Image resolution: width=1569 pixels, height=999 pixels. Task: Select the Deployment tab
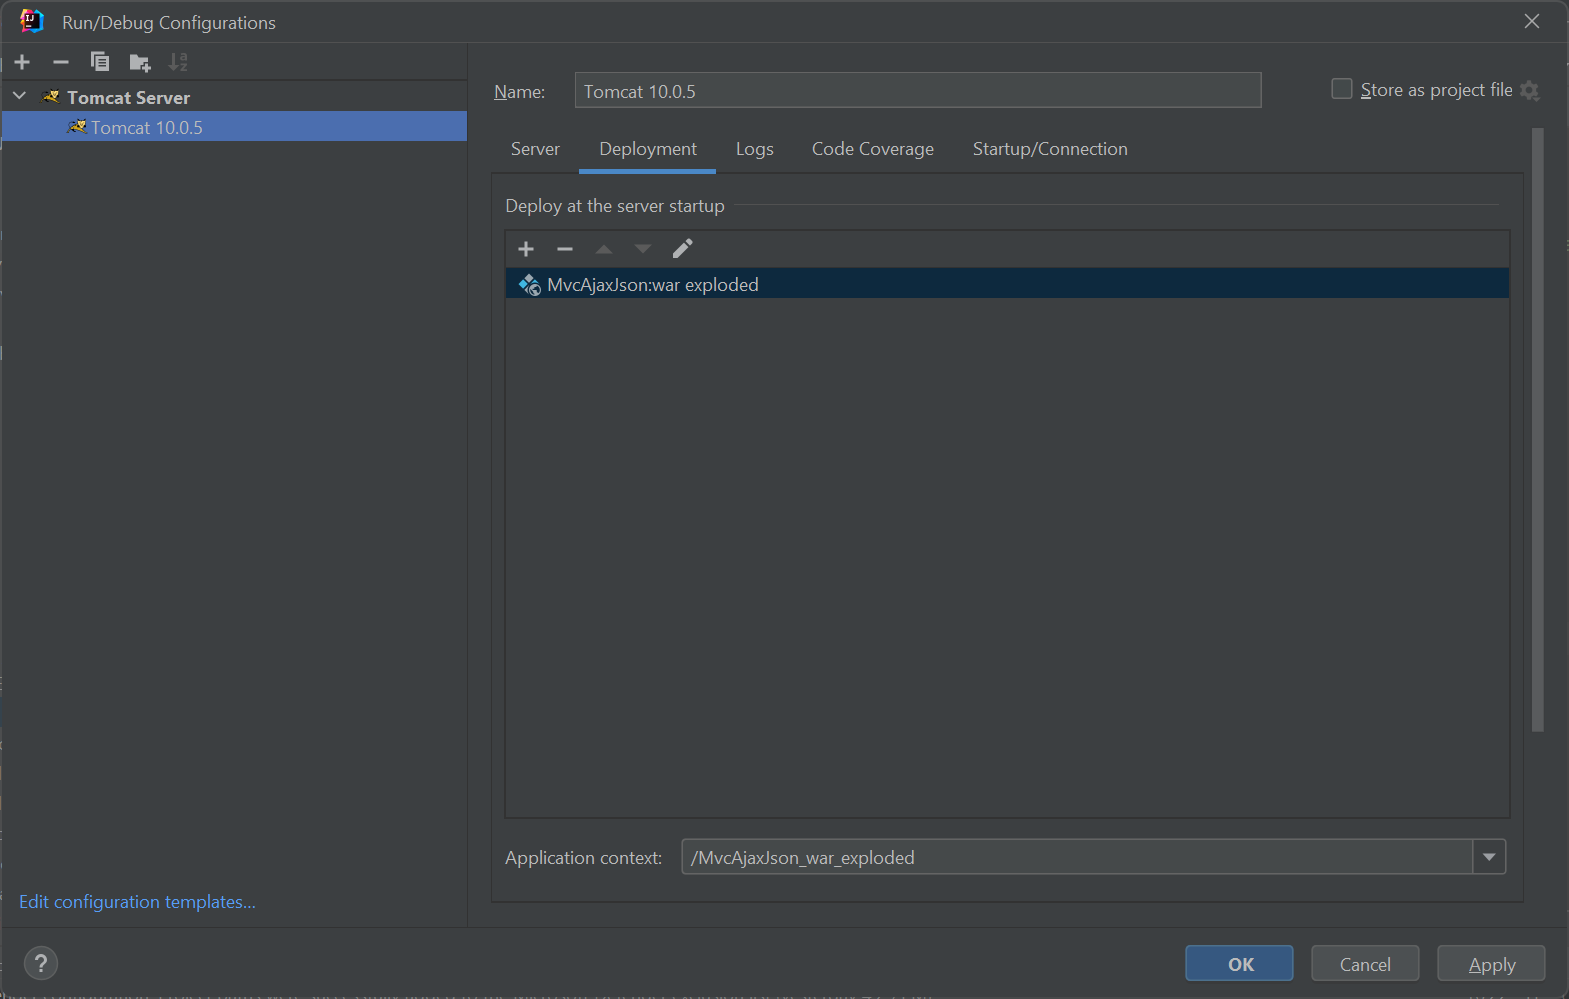coord(648,149)
